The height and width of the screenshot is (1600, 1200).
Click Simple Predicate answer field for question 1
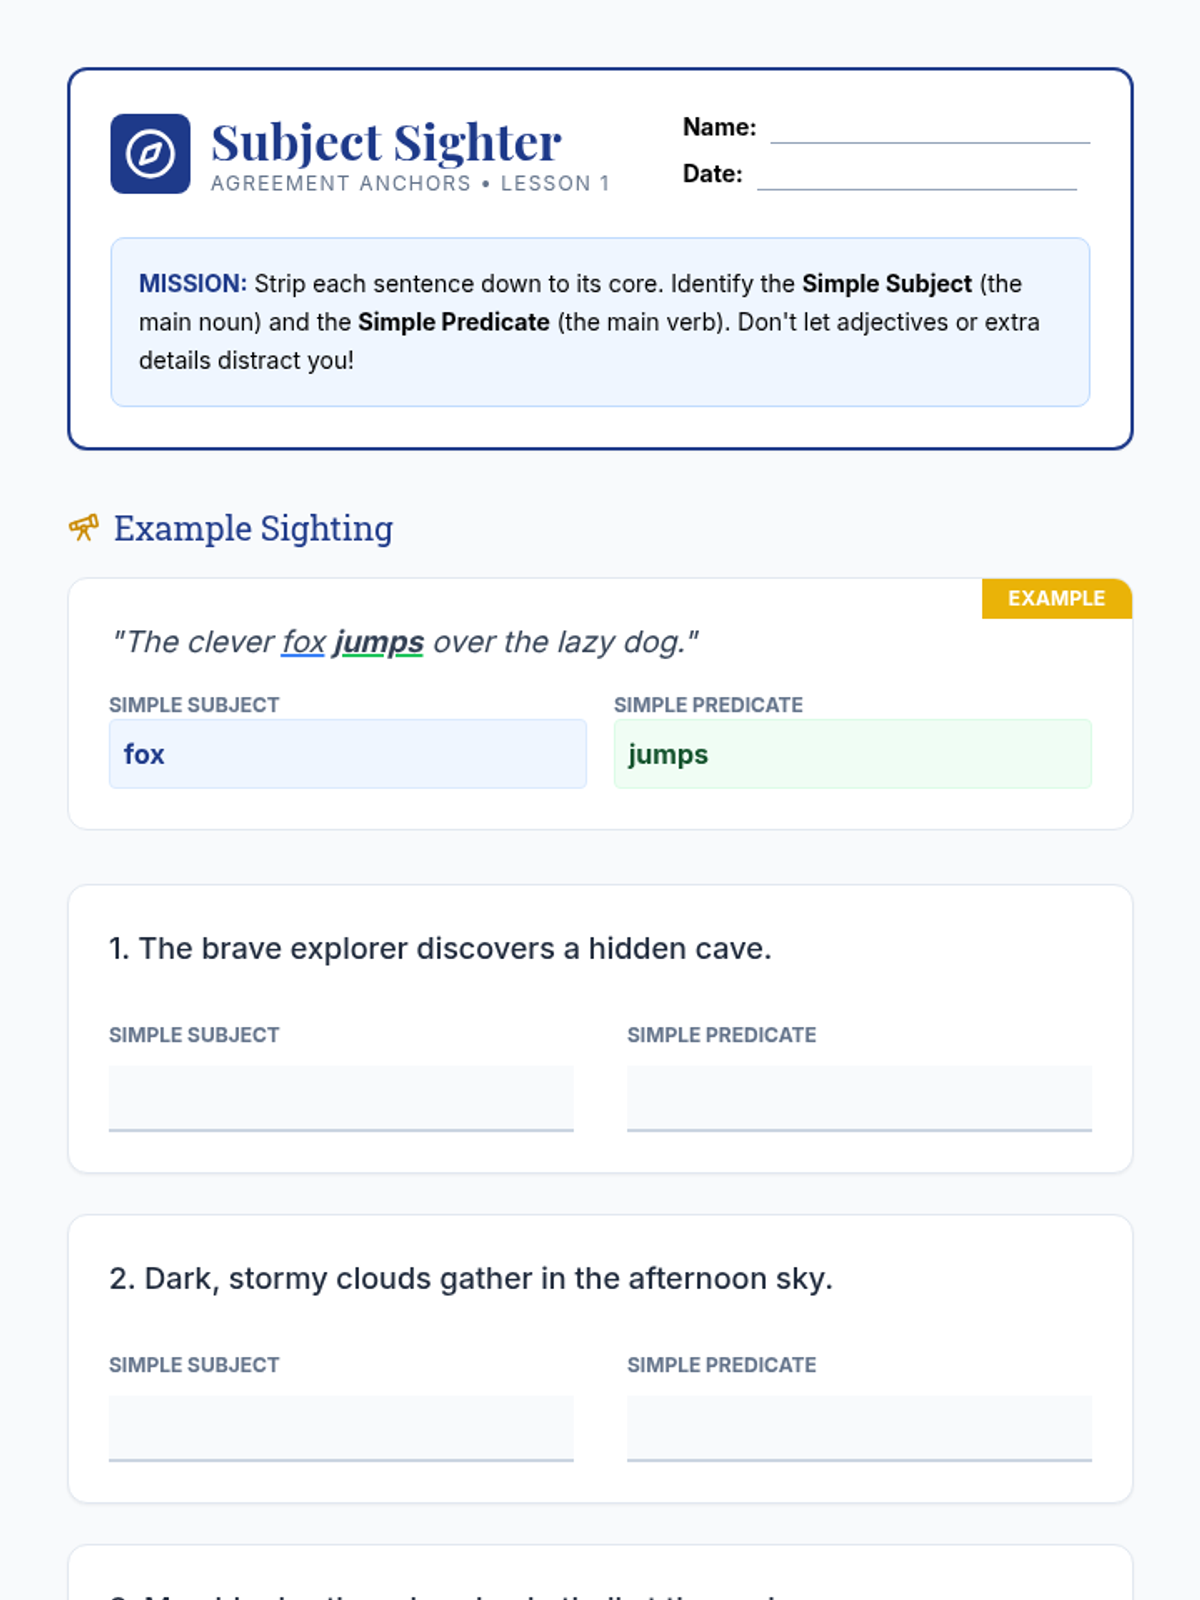859,1097
